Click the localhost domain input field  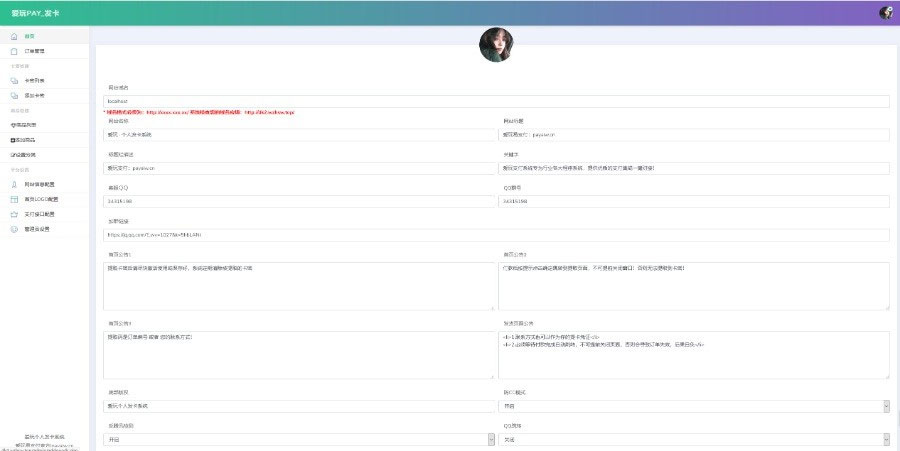[x=496, y=101]
